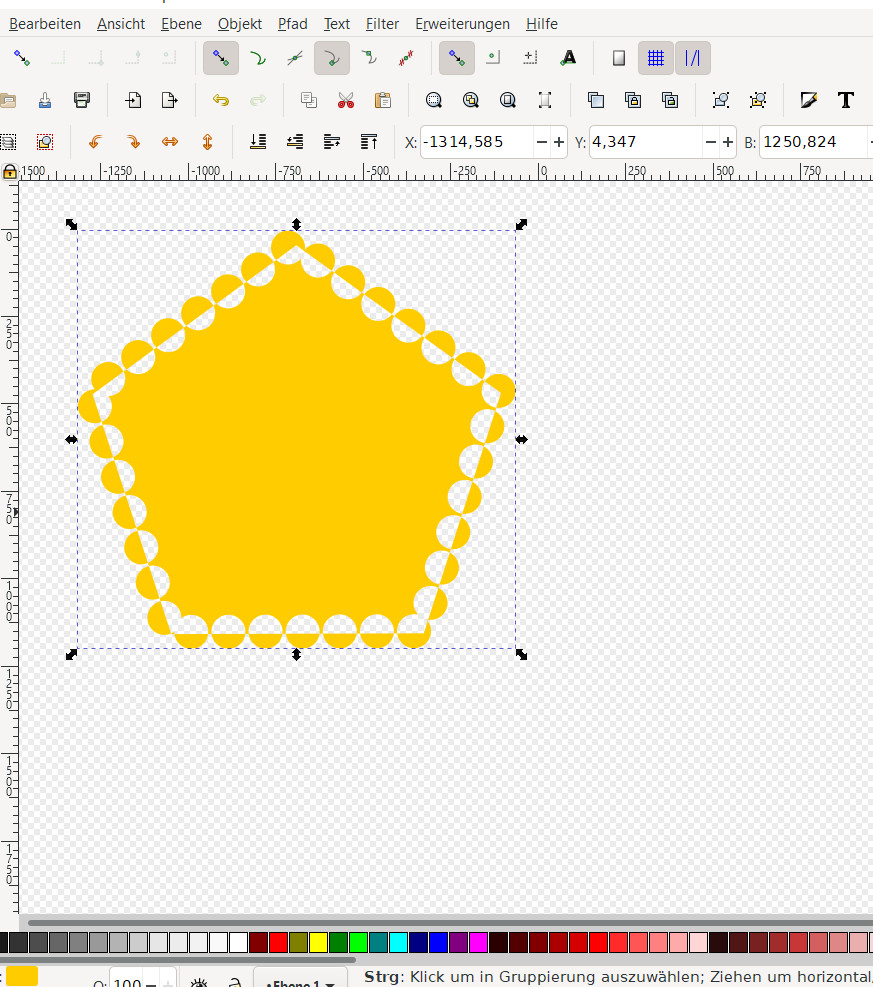Screen dimensions: 873x987
Task: Rotate selection 90° clockwise
Action: coord(132,142)
